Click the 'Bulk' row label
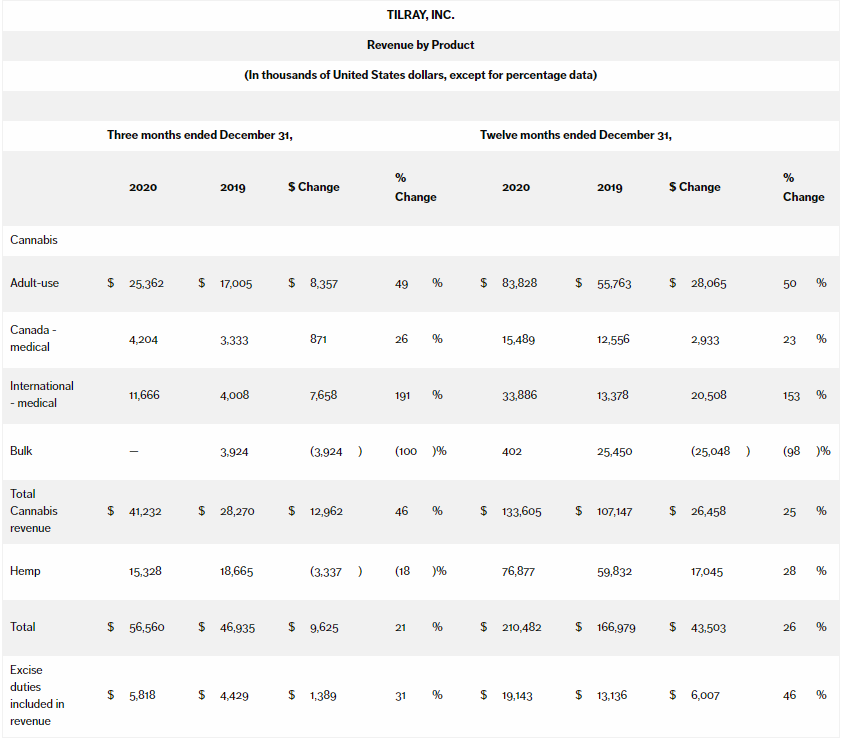Viewport: 844px width, 742px height. click(x=21, y=451)
